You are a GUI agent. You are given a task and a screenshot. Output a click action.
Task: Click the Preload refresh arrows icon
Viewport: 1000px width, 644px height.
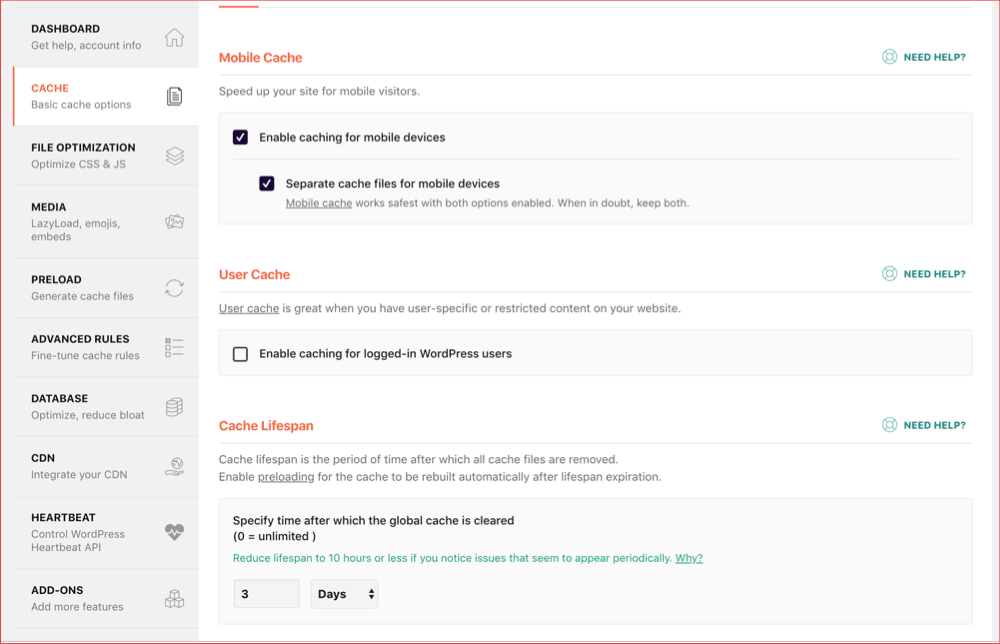coord(174,288)
